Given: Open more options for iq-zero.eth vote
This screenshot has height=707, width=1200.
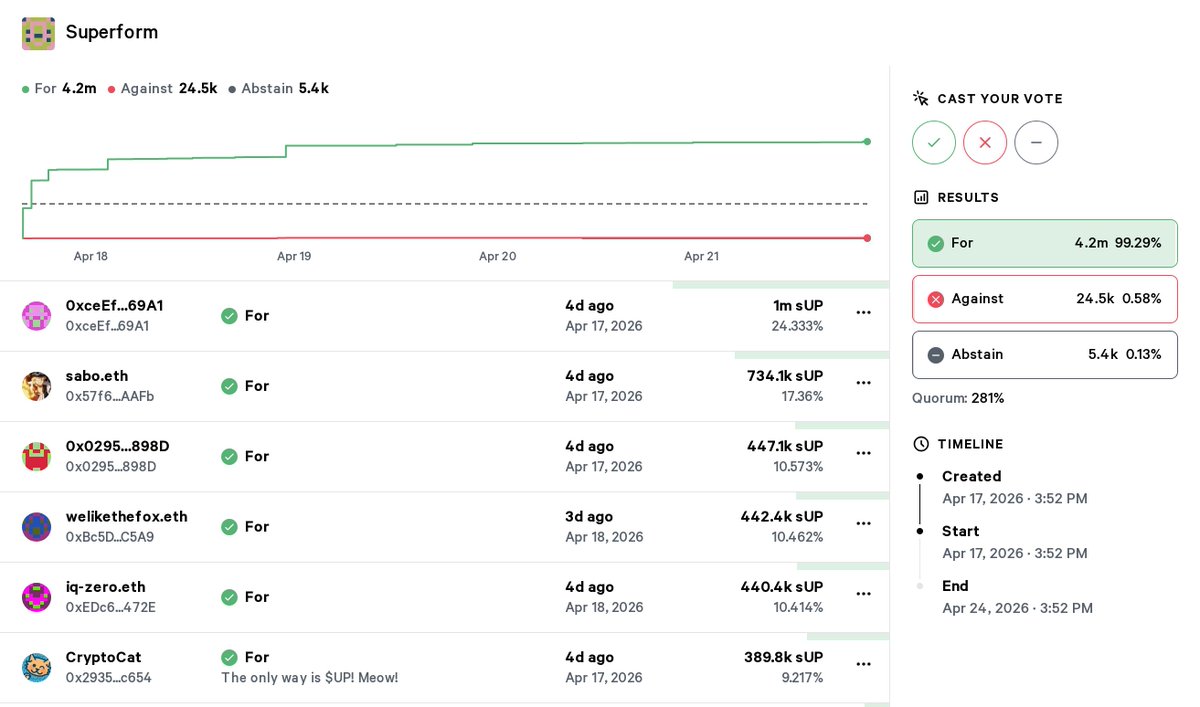Looking at the screenshot, I should click(864, 593).
